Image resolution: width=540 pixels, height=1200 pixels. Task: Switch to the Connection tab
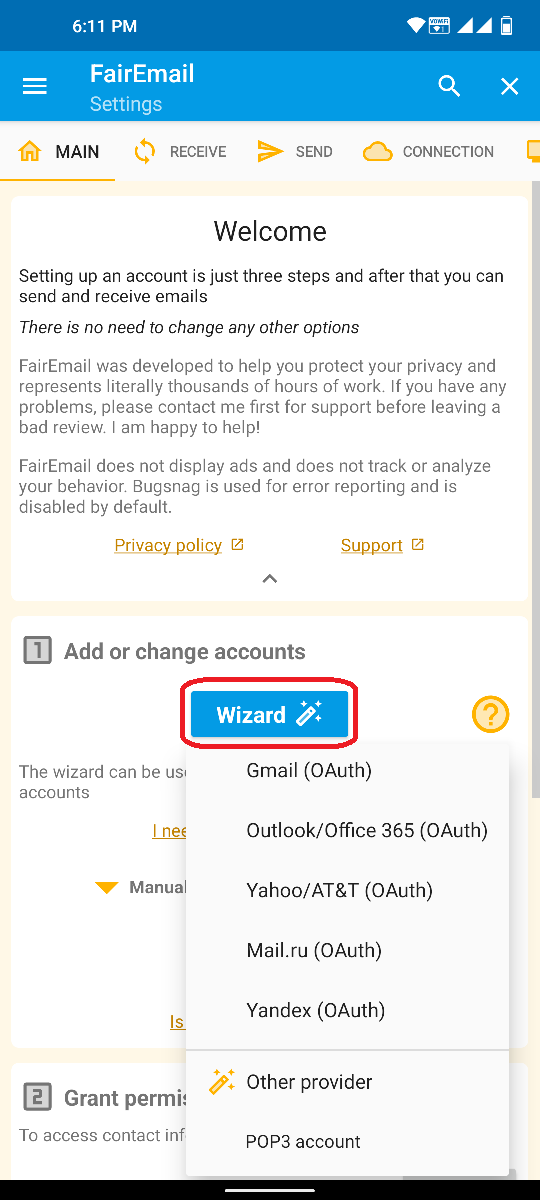click(428, 152)
